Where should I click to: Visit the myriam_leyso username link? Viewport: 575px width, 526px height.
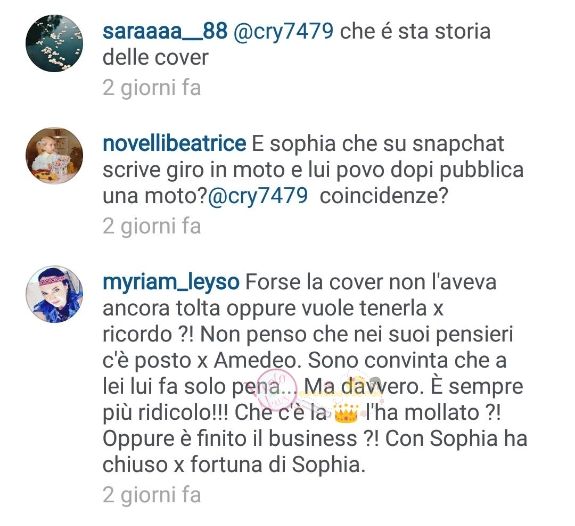(x=171, y=283)
